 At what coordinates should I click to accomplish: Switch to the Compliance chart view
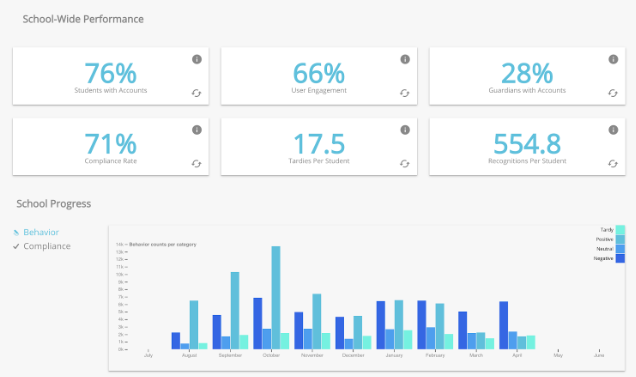point(47,246)
